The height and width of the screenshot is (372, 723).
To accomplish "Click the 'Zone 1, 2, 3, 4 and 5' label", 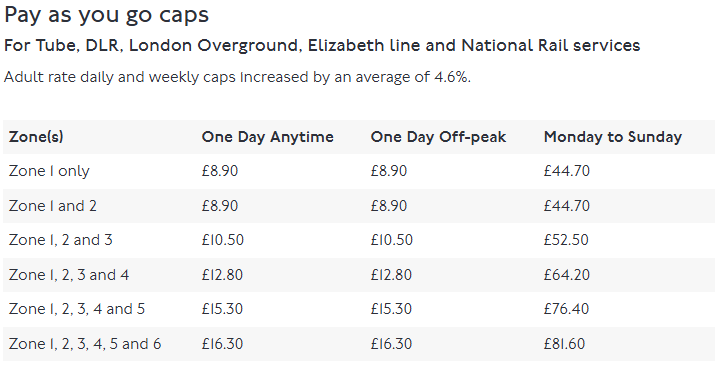I will 77,309.
